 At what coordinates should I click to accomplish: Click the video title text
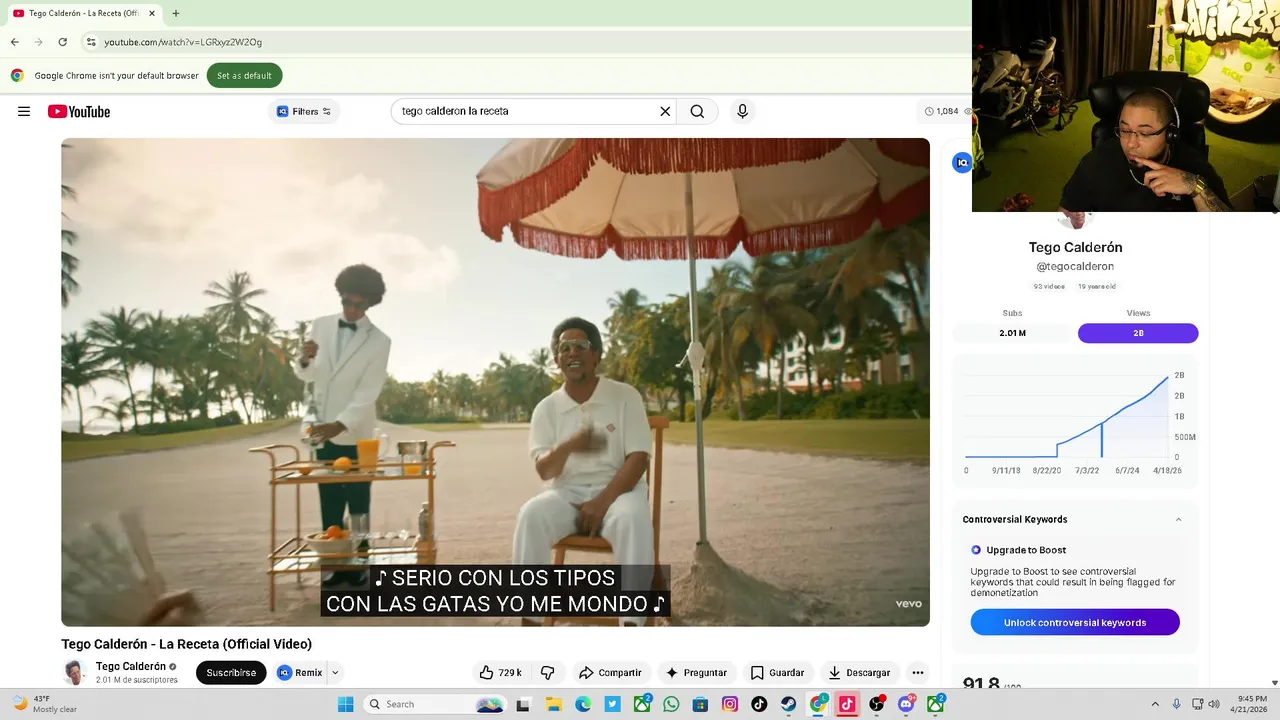coord(187,644)
